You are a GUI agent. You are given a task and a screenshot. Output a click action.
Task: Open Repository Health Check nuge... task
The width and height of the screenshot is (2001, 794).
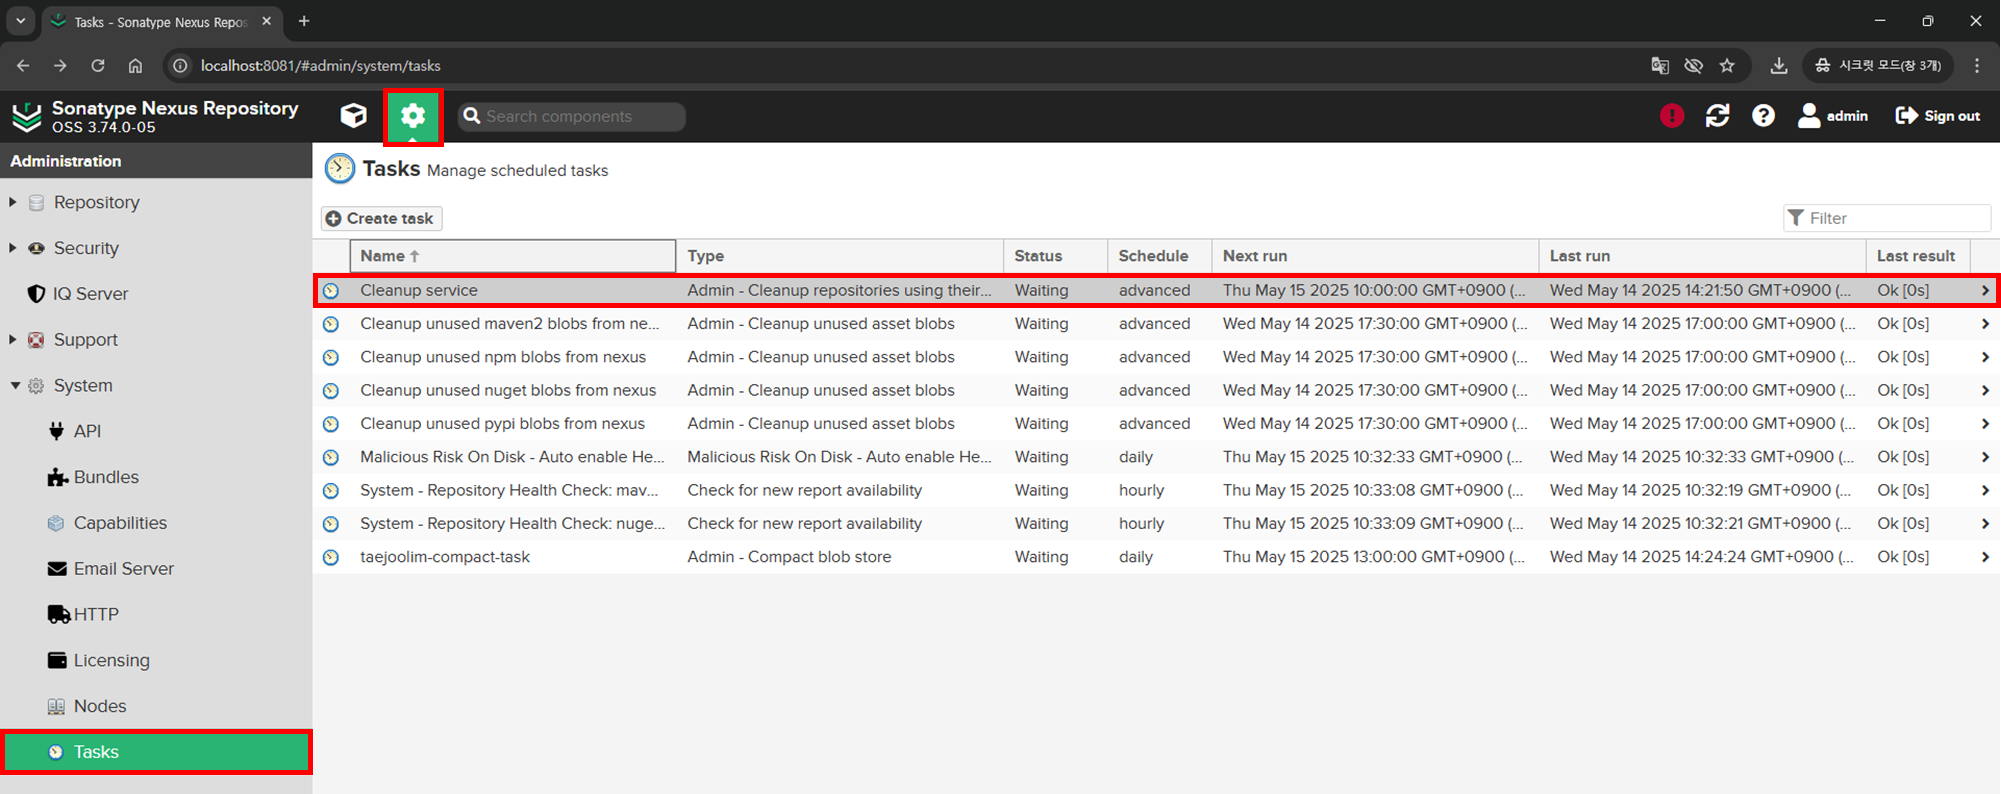click(x=1156, y=524)
